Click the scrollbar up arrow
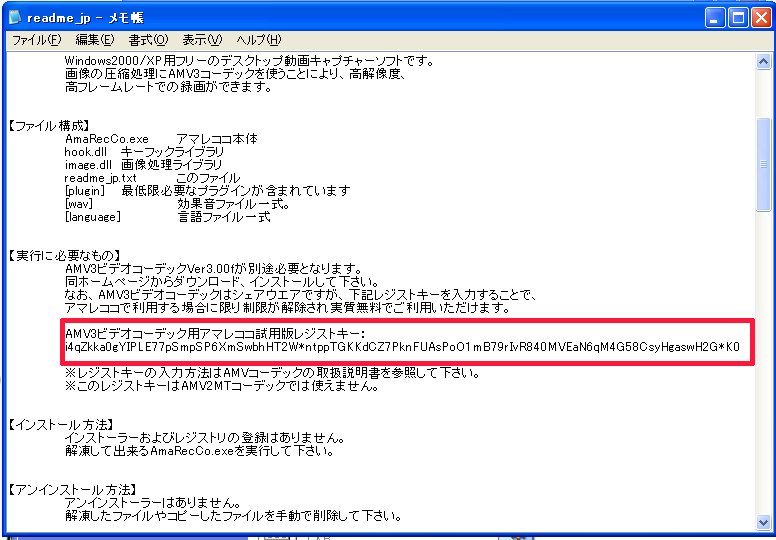 coord(763,61)
